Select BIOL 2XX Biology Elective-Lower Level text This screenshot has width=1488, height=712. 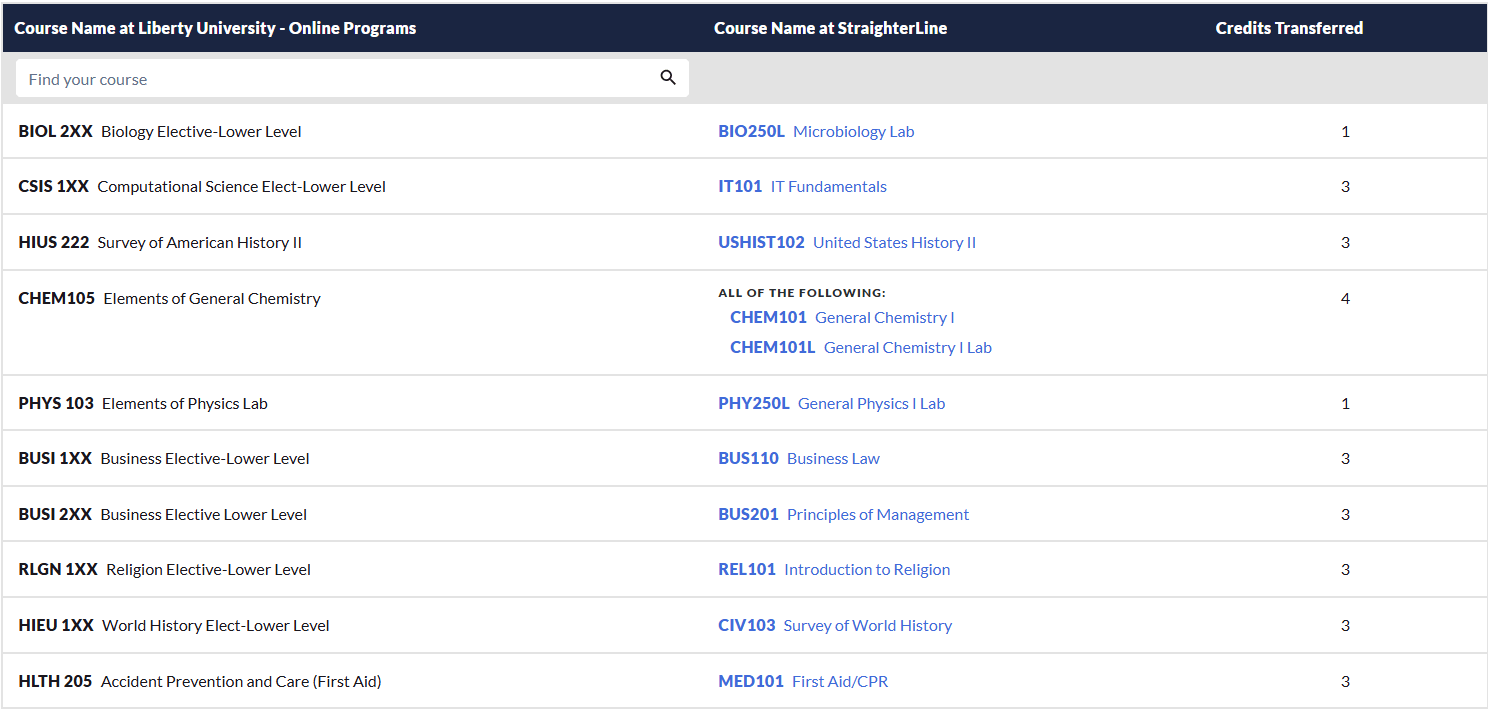(x=160, y=131)
